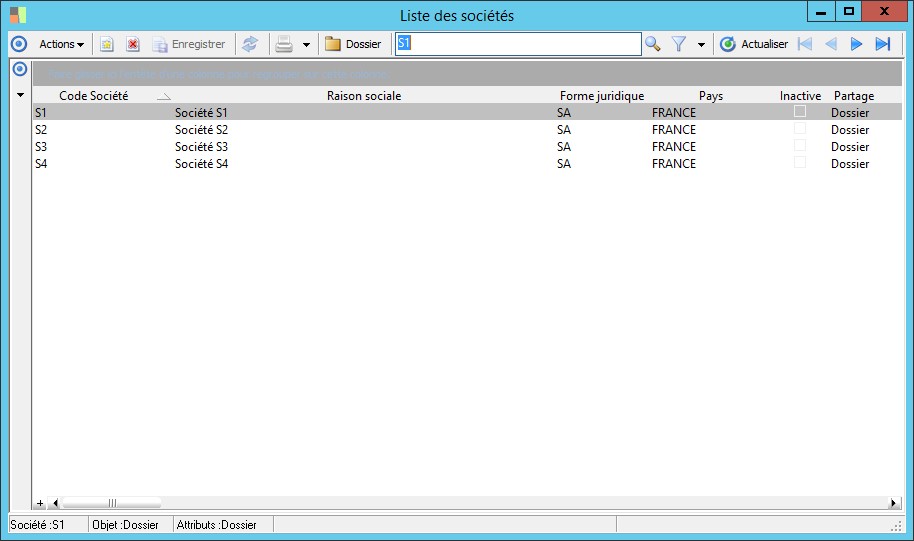
Task: Click the Pays column header
Action: (x=711, y=96)
